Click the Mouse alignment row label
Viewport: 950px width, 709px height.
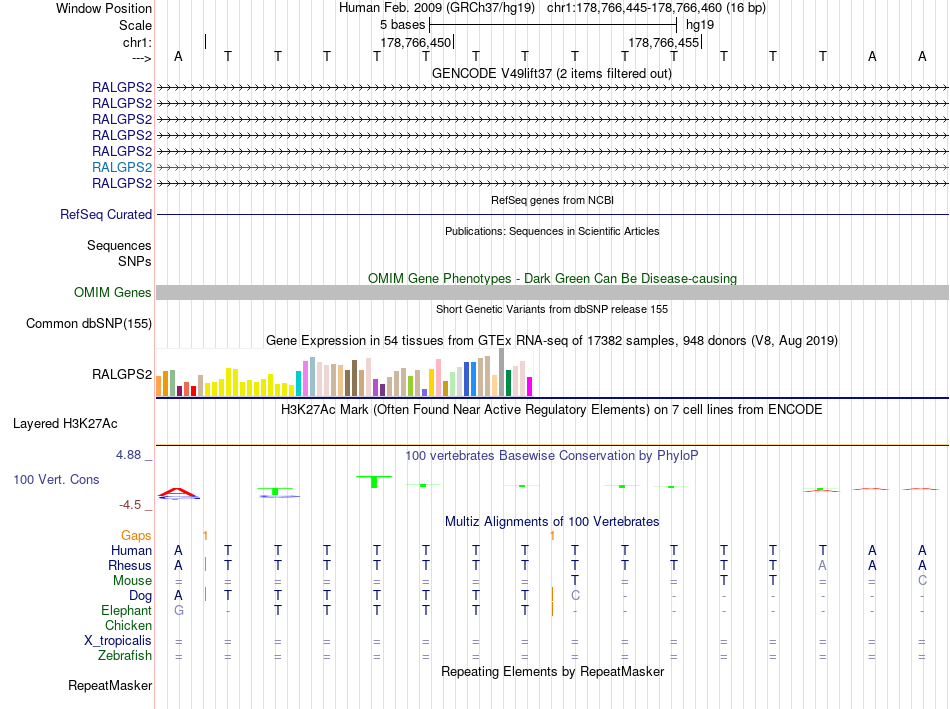(132, 581)
